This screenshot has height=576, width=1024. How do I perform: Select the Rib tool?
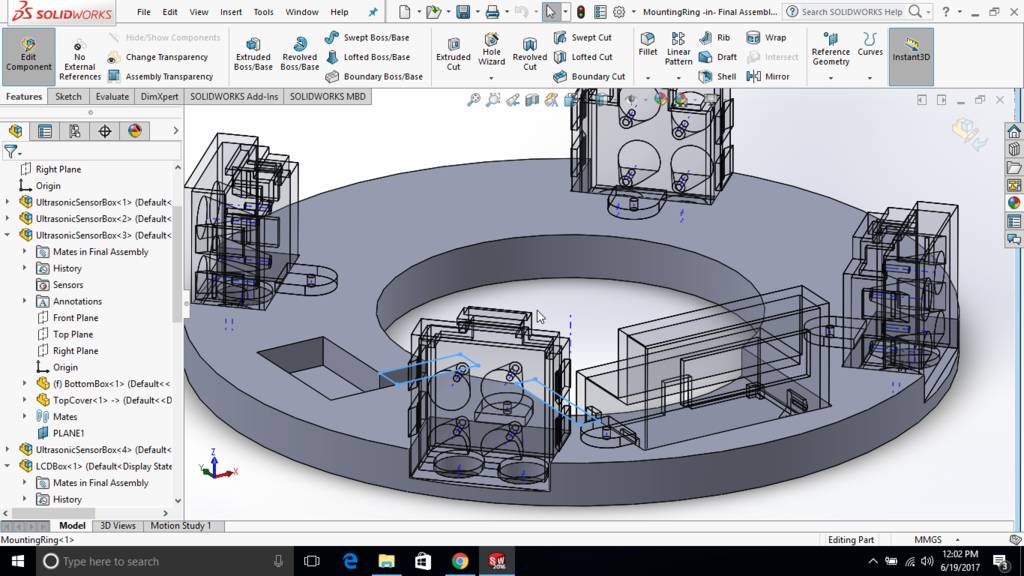tap(715, 38)
